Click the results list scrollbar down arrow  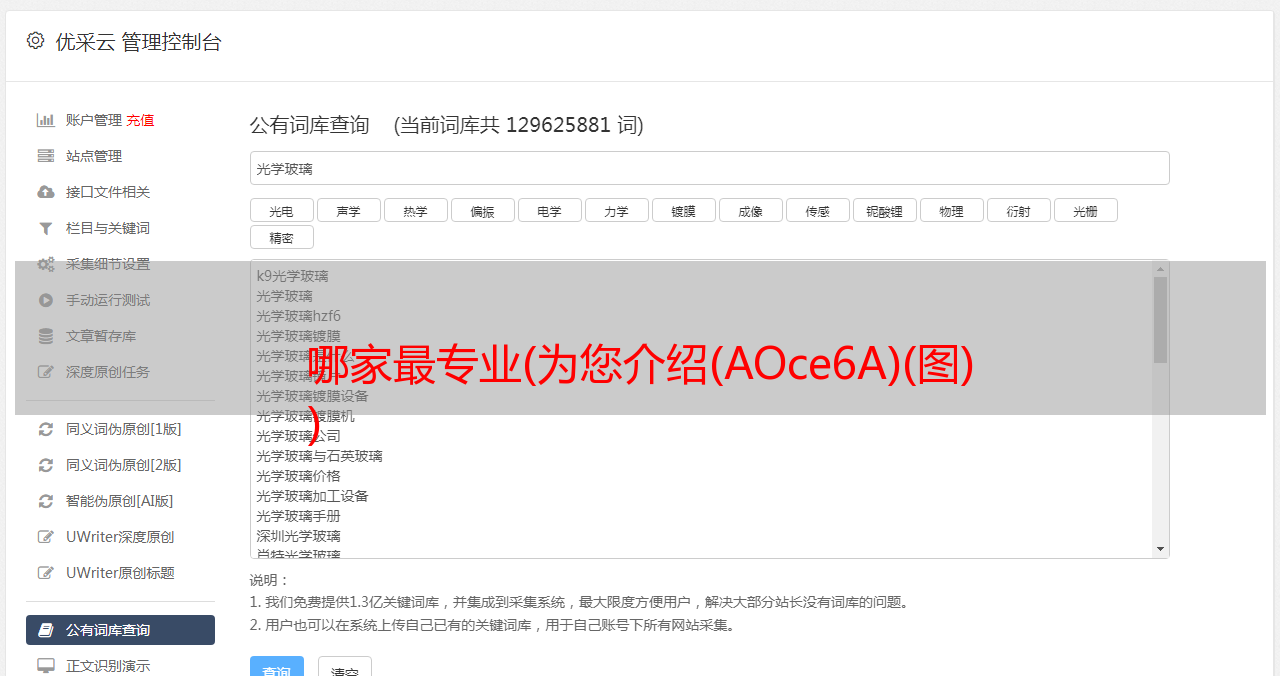(x=1160, y=549)
